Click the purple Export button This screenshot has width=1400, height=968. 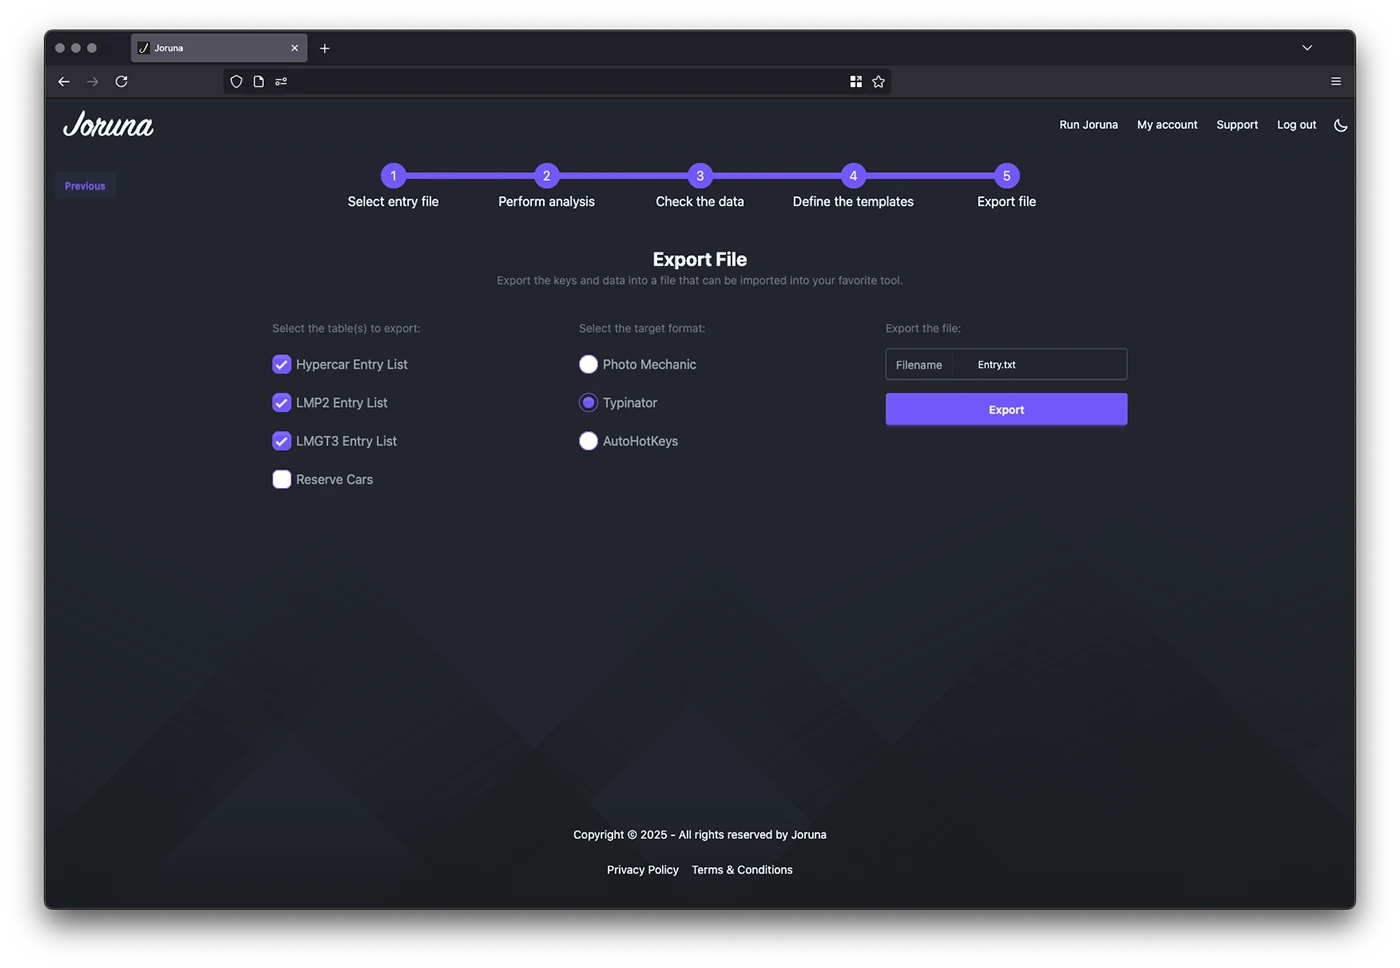pyautogui.click(x=1006, y=409)
